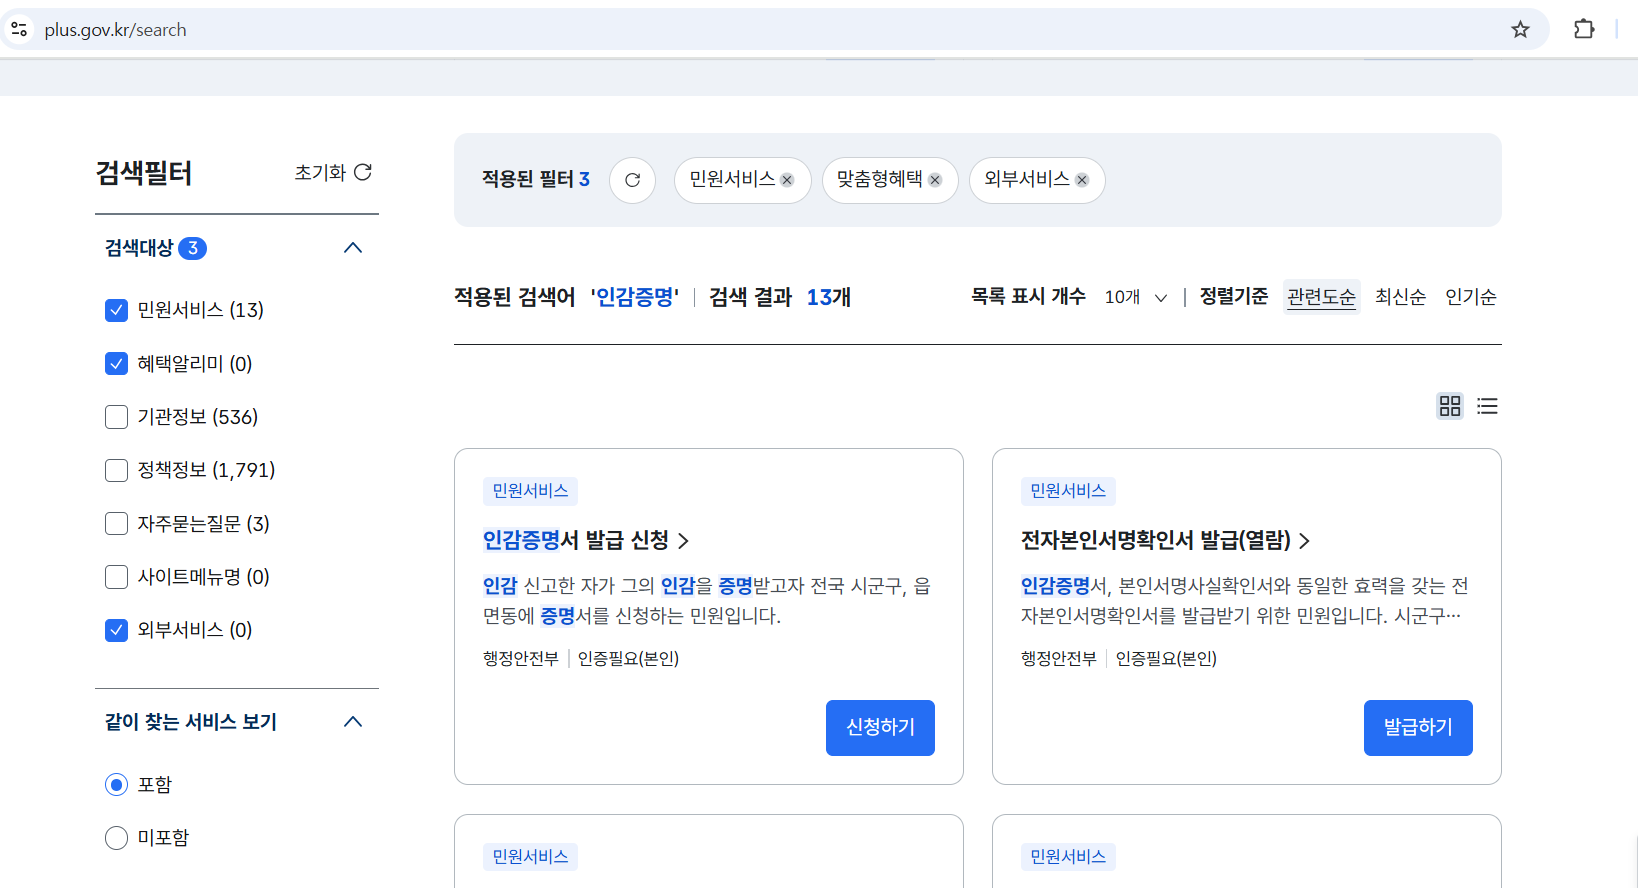Select the 미포함 radio button
The image size is (1638, 888).
(x=116, y=837)
